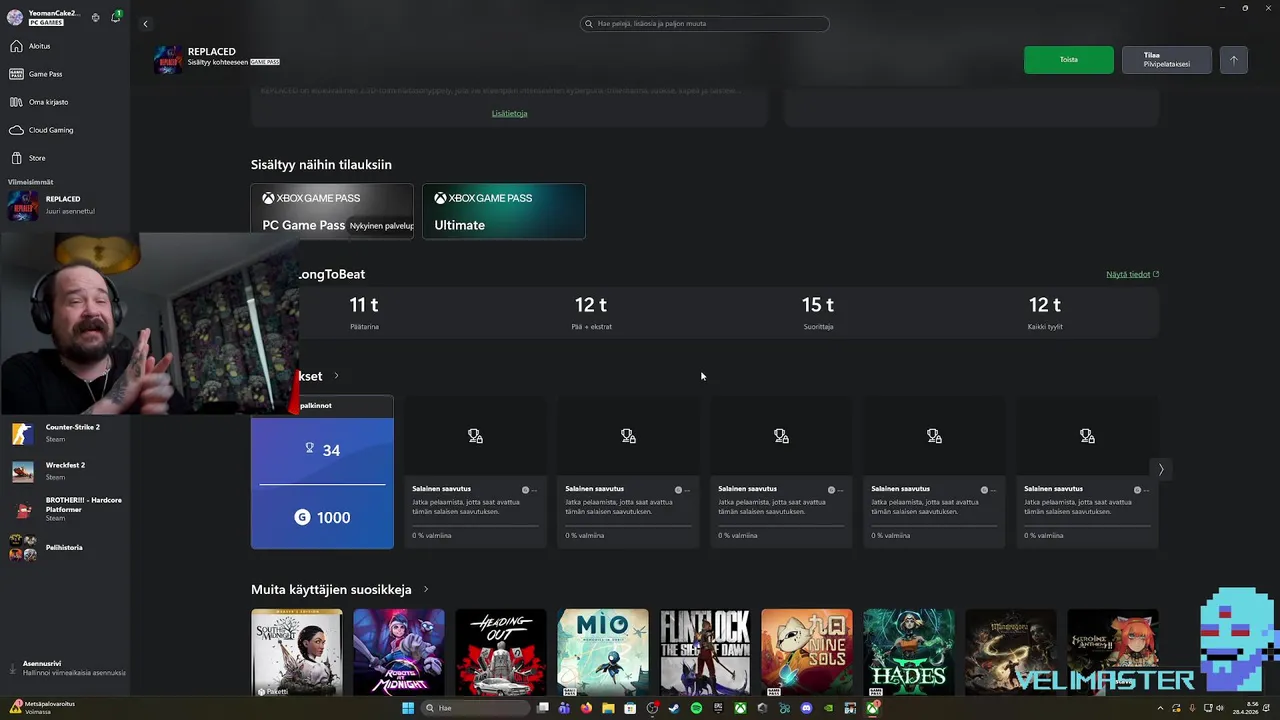This screenshot has width=1280, height=720.
Task: Select the PC Game Pass subscription card
Action: pyautogui.click(x=332, y=211)
